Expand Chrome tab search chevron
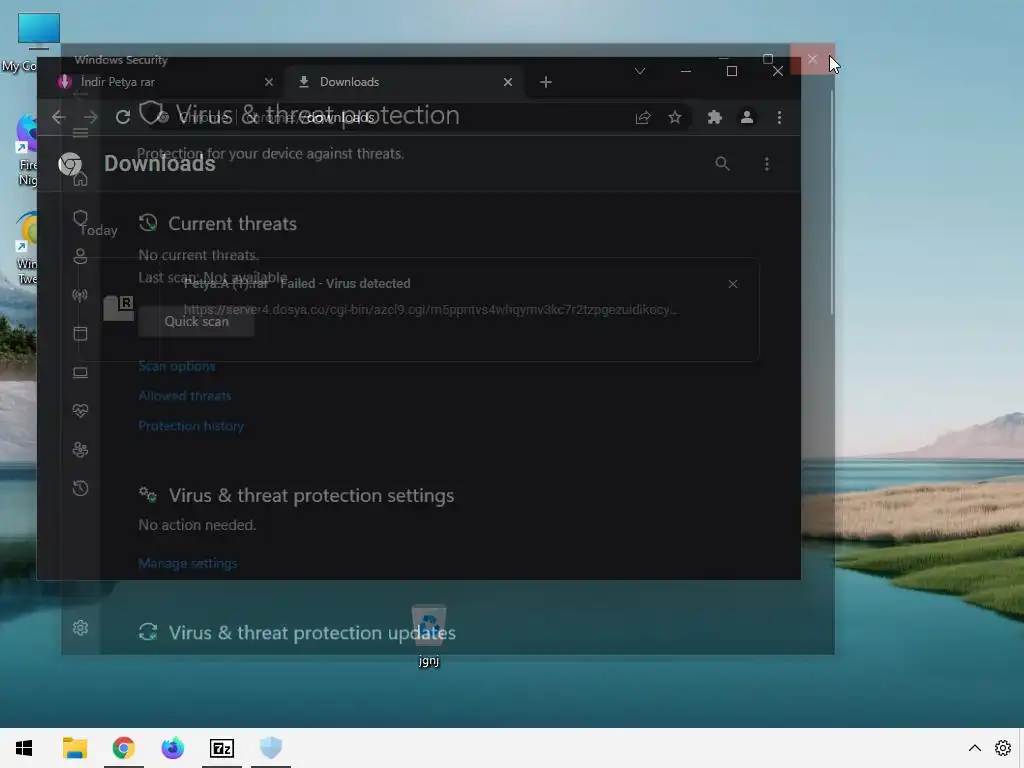 (x=640, y=71)
